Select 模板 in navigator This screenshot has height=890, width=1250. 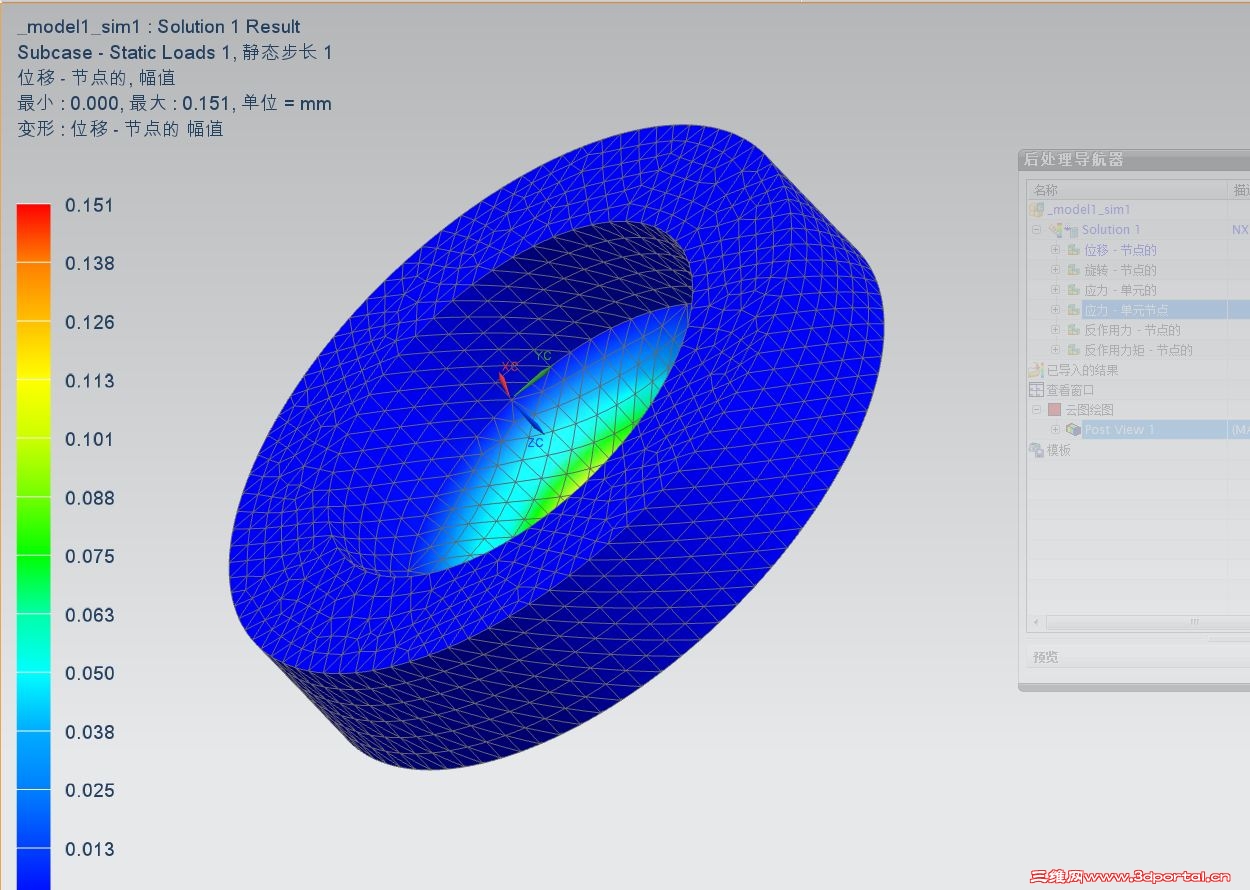point(1059,450)
